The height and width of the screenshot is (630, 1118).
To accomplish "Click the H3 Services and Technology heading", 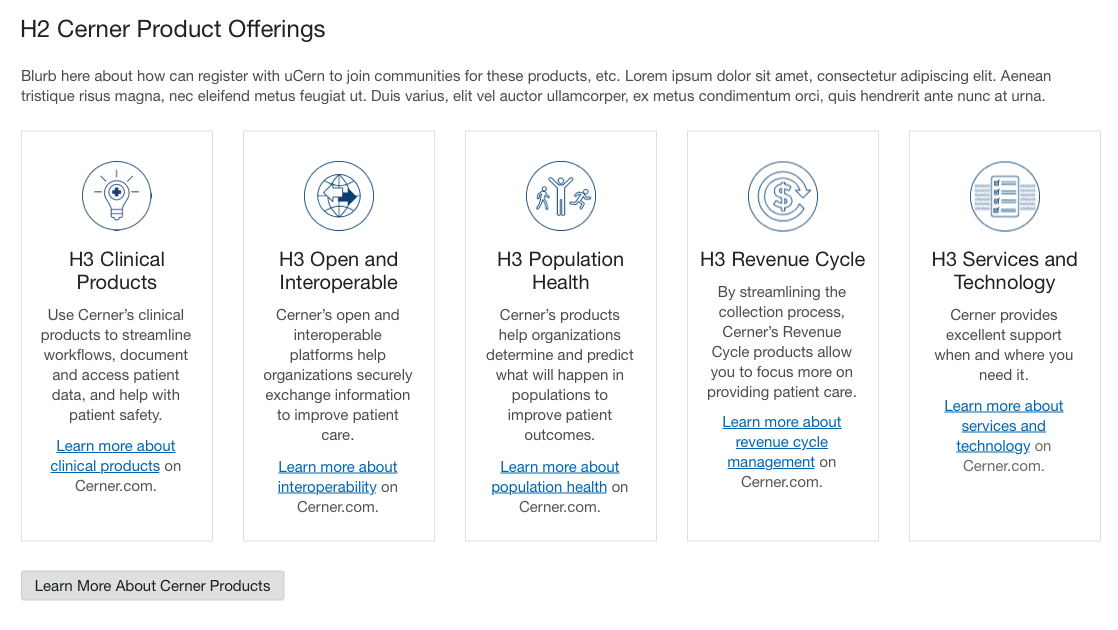I will click(x=1005, y=271).
